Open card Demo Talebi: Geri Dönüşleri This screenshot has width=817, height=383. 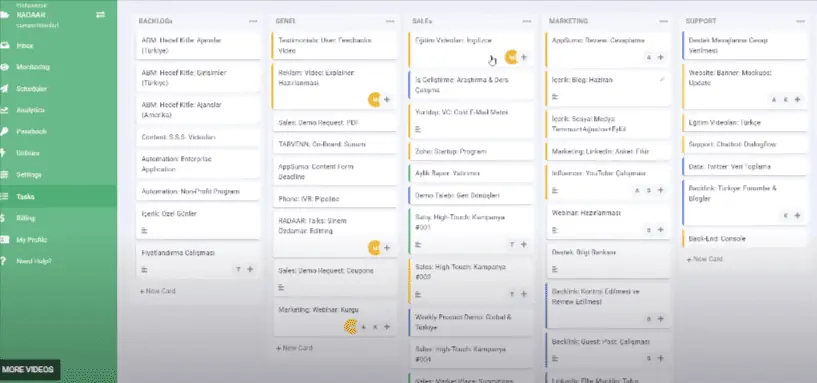[471, 195]
